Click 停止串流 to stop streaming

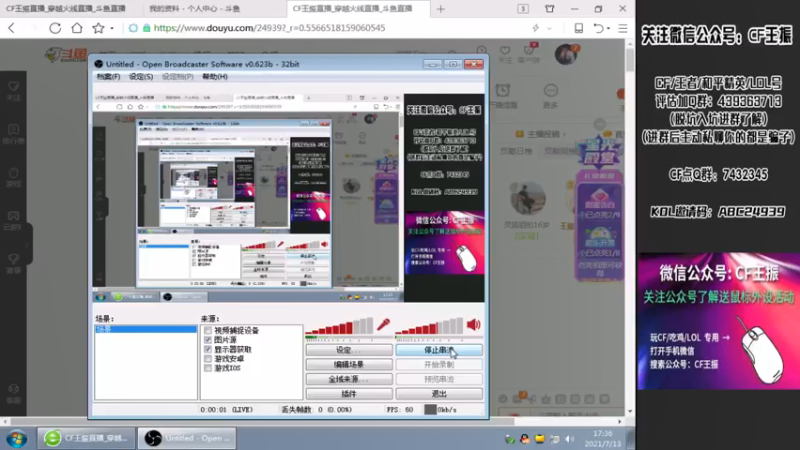click(439, 350)
